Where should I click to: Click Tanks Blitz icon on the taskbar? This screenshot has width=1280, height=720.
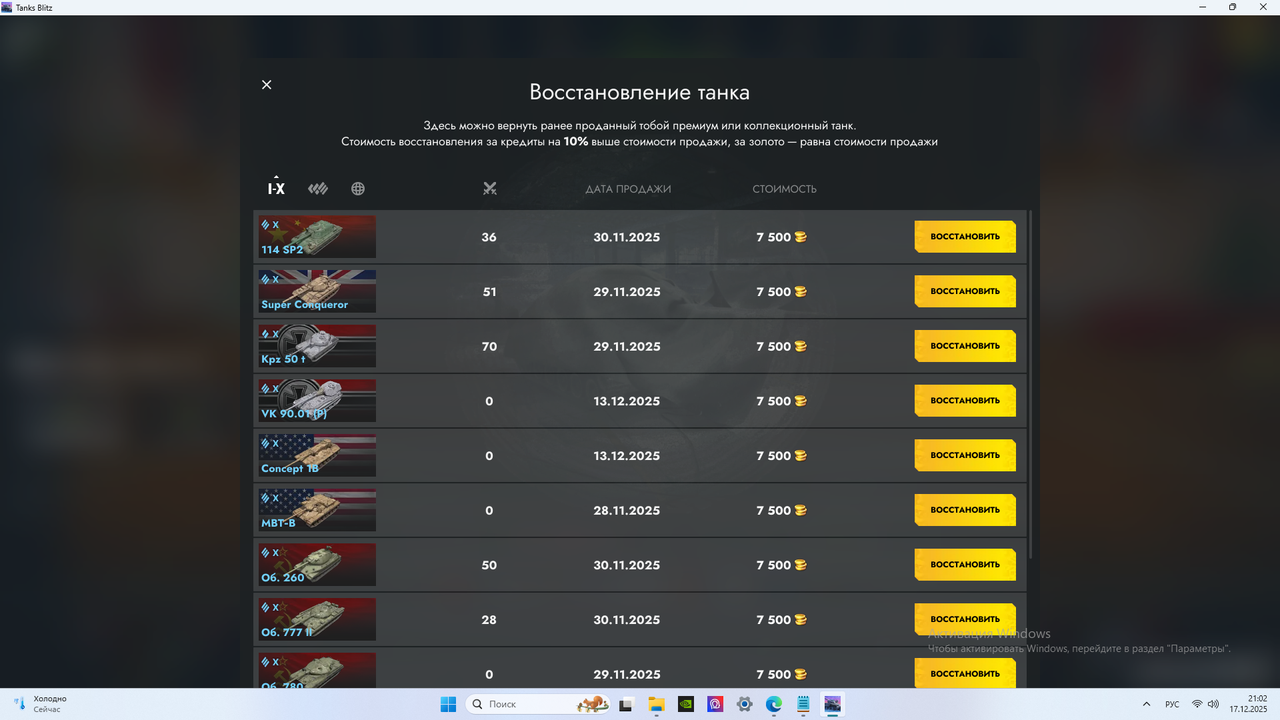tap(833, 704)
